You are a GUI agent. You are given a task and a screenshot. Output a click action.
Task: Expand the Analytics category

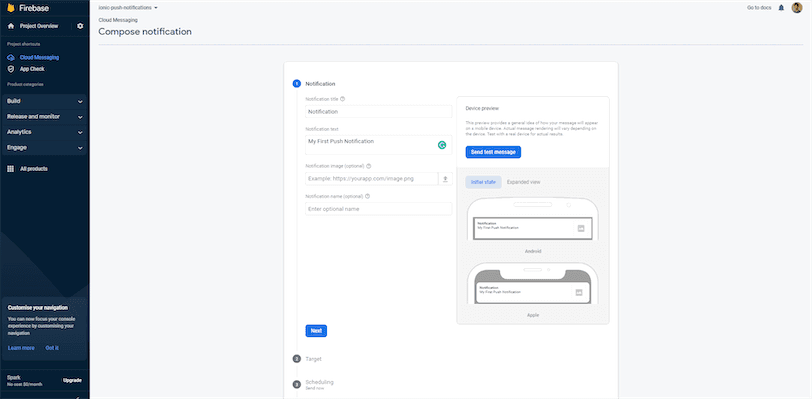45,132
